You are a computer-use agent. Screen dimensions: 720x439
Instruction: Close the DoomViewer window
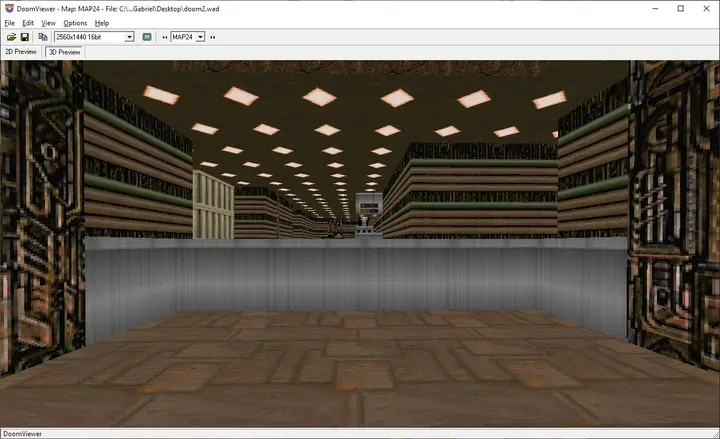(706, 8)
